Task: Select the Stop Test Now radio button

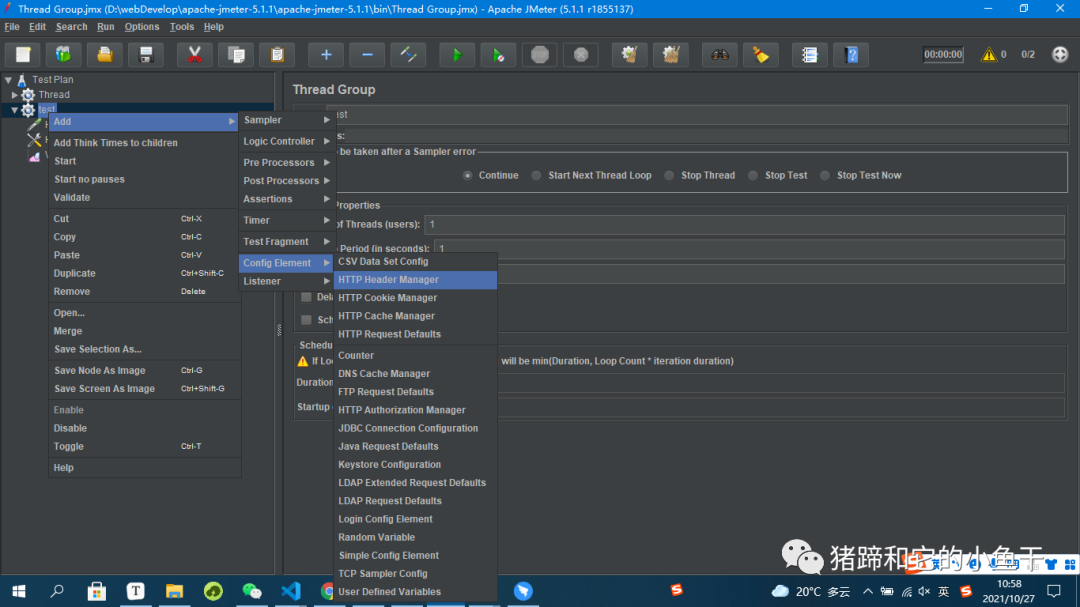Action: (825, 176)
